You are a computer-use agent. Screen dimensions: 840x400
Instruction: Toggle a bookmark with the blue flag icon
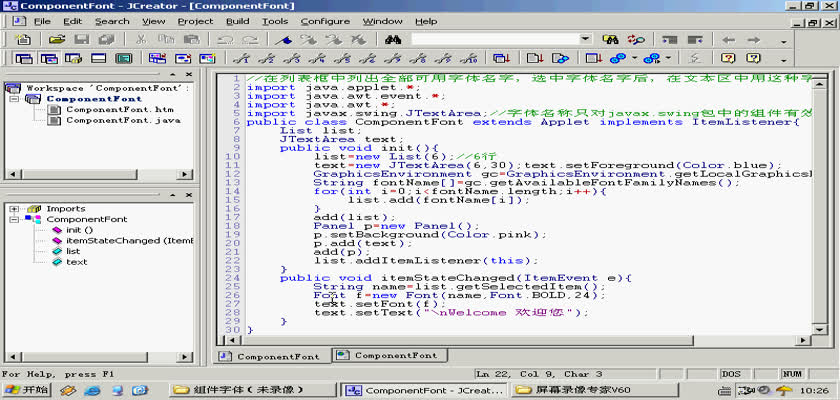coord(283,40)
